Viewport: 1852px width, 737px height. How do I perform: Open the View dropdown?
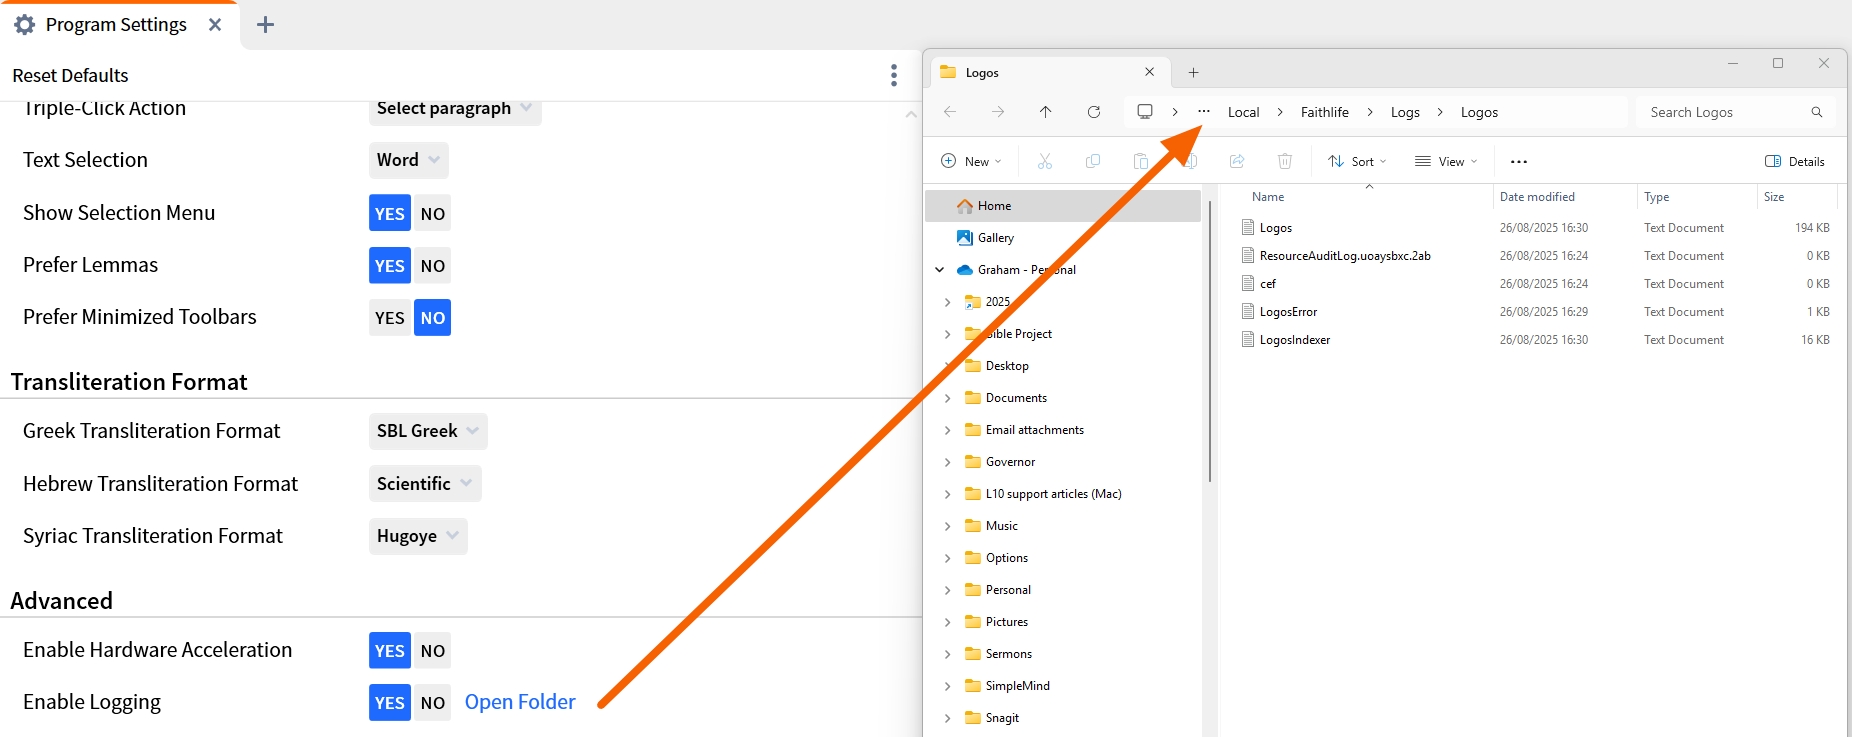click(x=1446, y=161)
